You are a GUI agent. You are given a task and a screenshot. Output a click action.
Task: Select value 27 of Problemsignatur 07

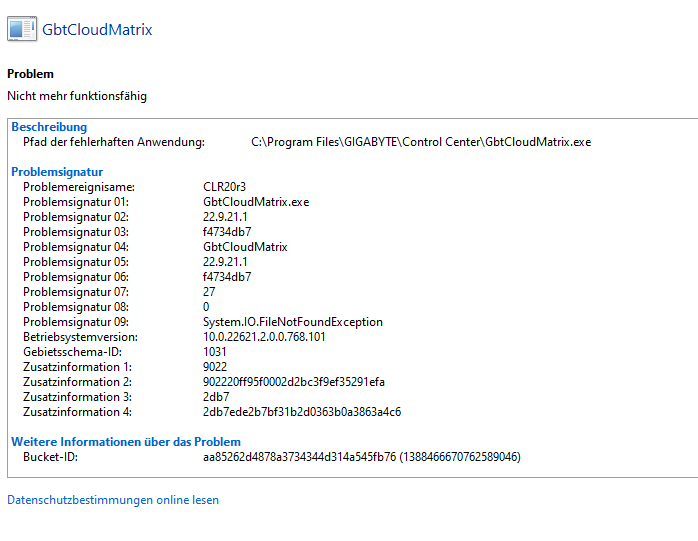pyautogui.click(x=209, y=292)
